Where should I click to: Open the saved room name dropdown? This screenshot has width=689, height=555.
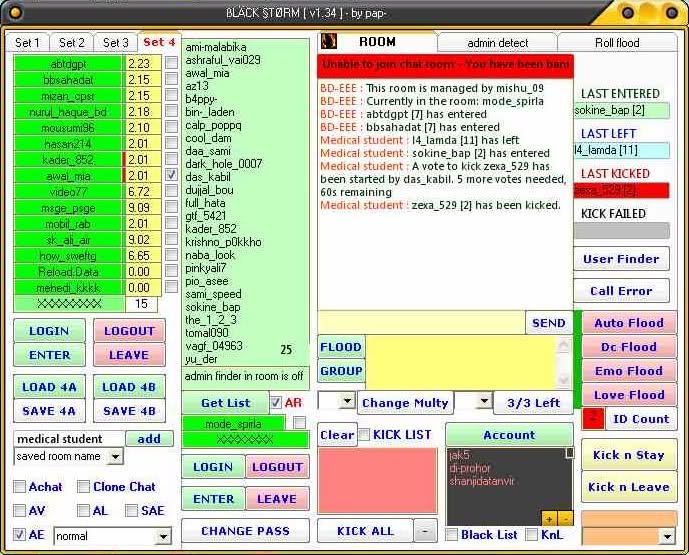pos(115,457)
